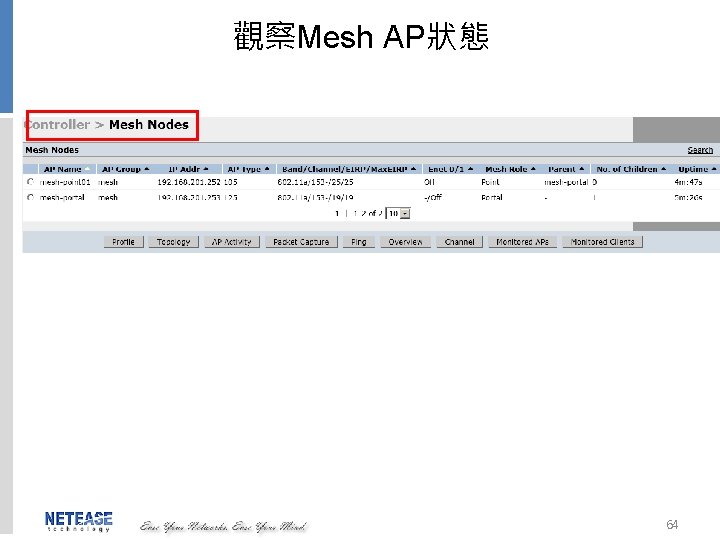Click the Channel button
720x540 pixels.
click(x=459, y=242)
